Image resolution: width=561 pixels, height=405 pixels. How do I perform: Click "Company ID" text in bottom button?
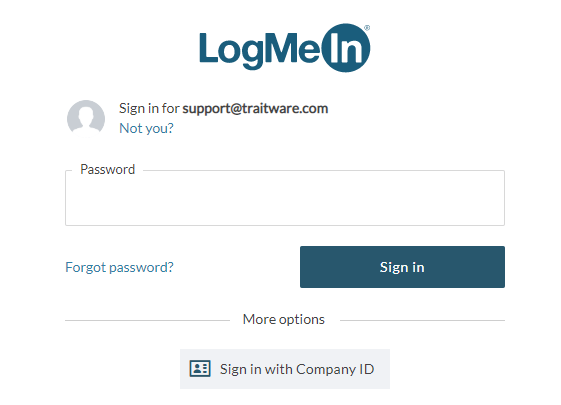[335, 369]
